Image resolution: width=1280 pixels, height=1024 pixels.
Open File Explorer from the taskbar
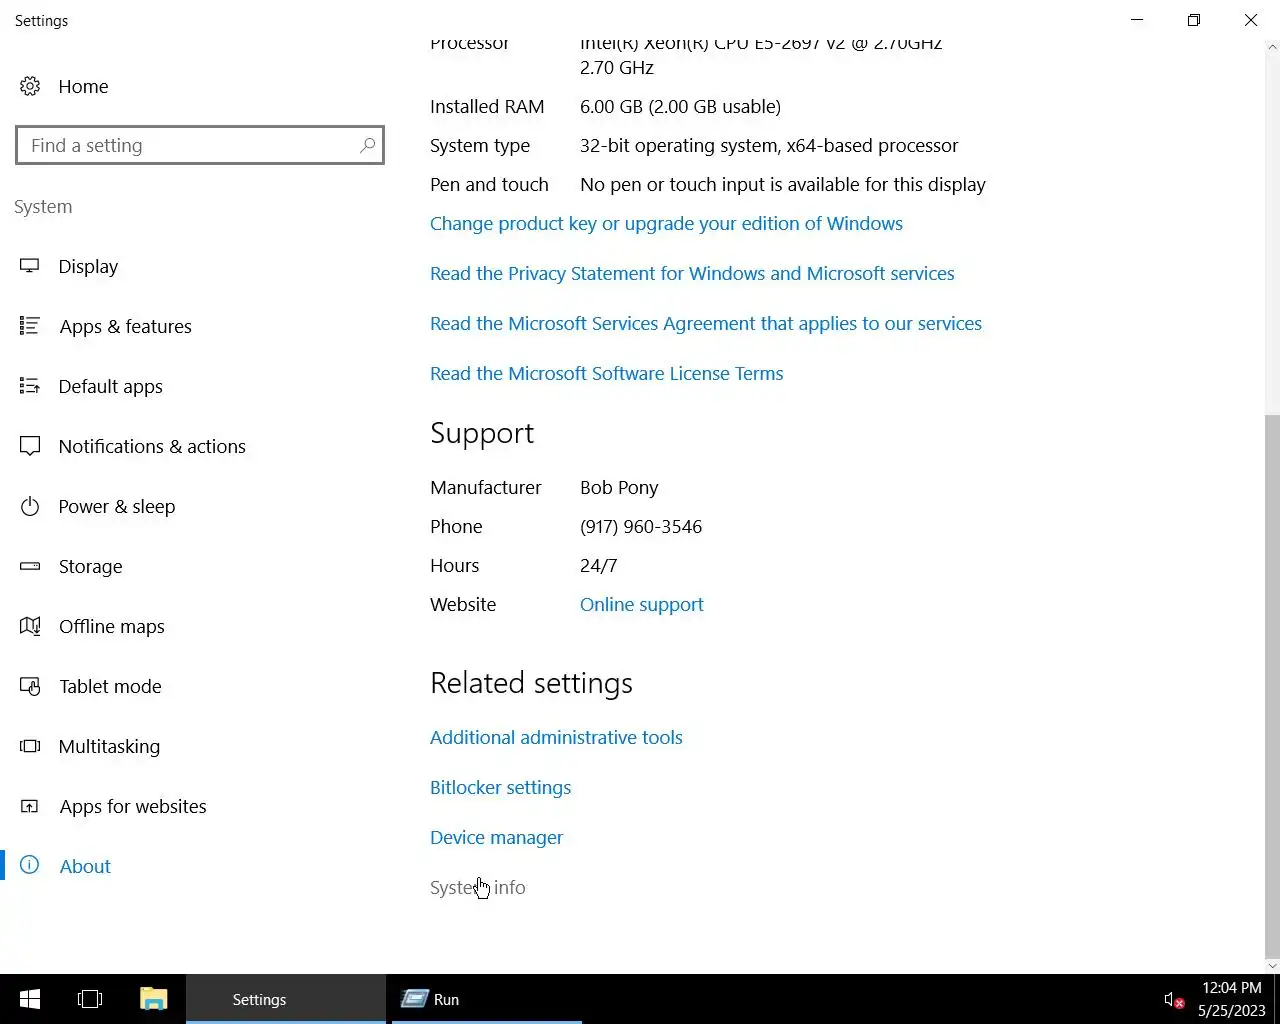(x=153, y=999)
